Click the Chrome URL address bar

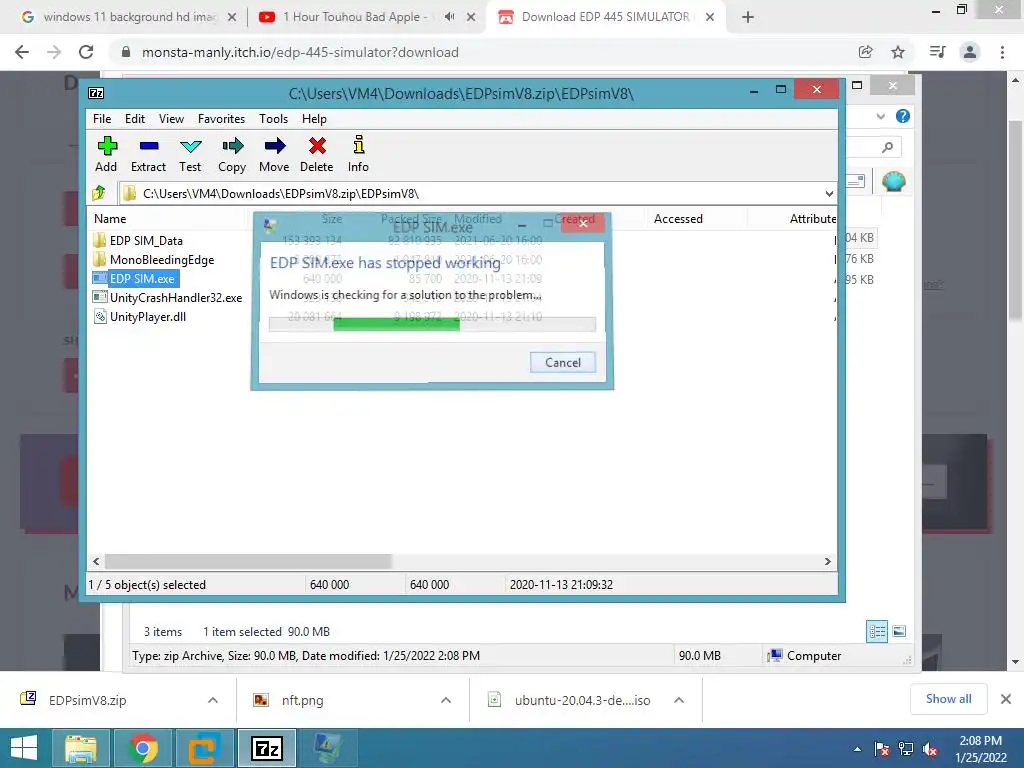click(x=483, y=52)
